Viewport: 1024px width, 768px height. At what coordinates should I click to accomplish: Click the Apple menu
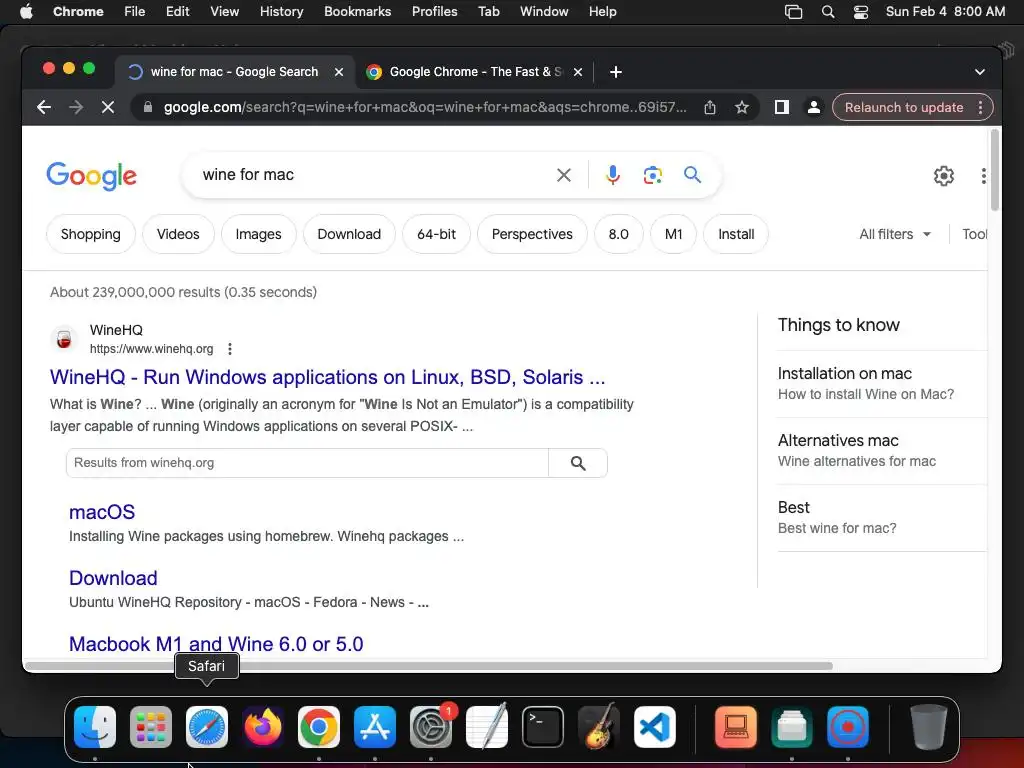(x=26, y=12)
